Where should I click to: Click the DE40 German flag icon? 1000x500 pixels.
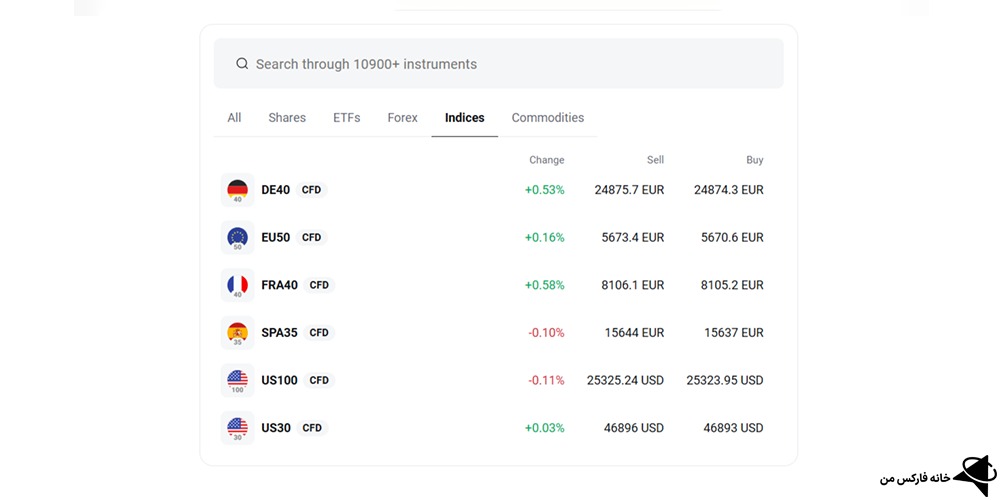coord(237,189)
